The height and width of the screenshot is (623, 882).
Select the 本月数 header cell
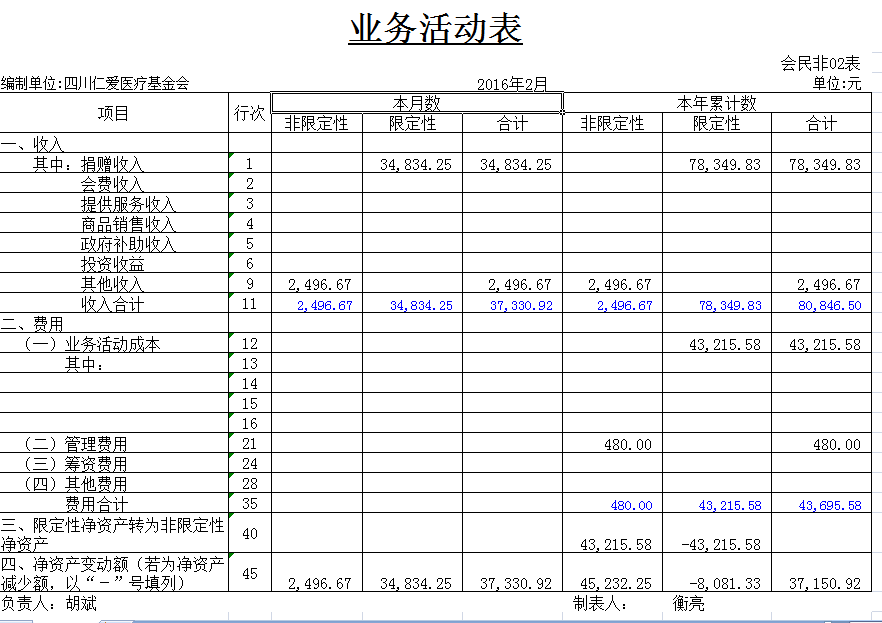416,103
